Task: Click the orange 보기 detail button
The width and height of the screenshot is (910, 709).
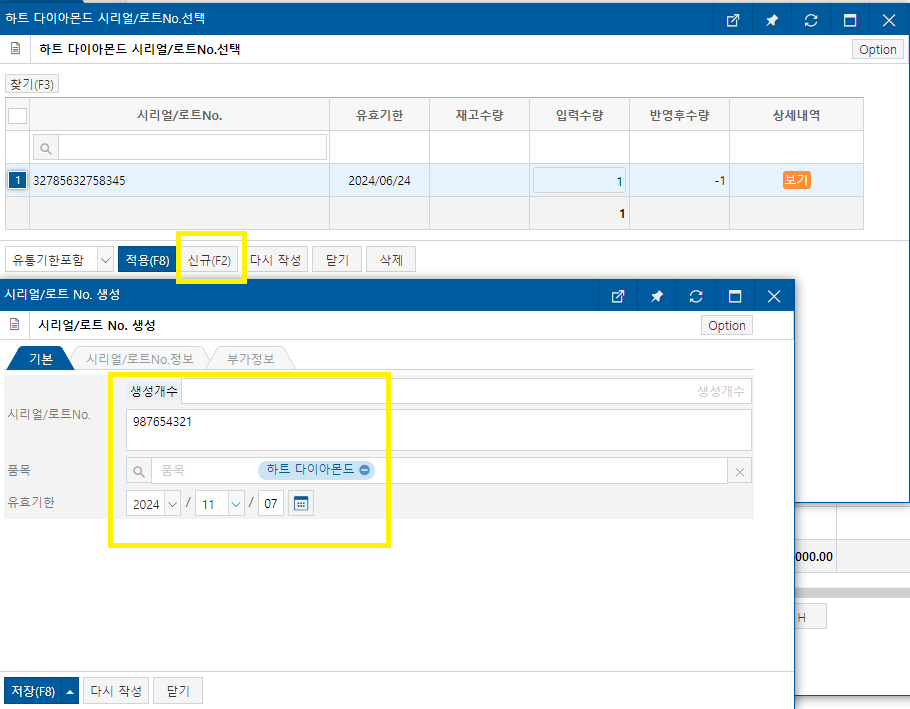Action: [x=796, y=180]
